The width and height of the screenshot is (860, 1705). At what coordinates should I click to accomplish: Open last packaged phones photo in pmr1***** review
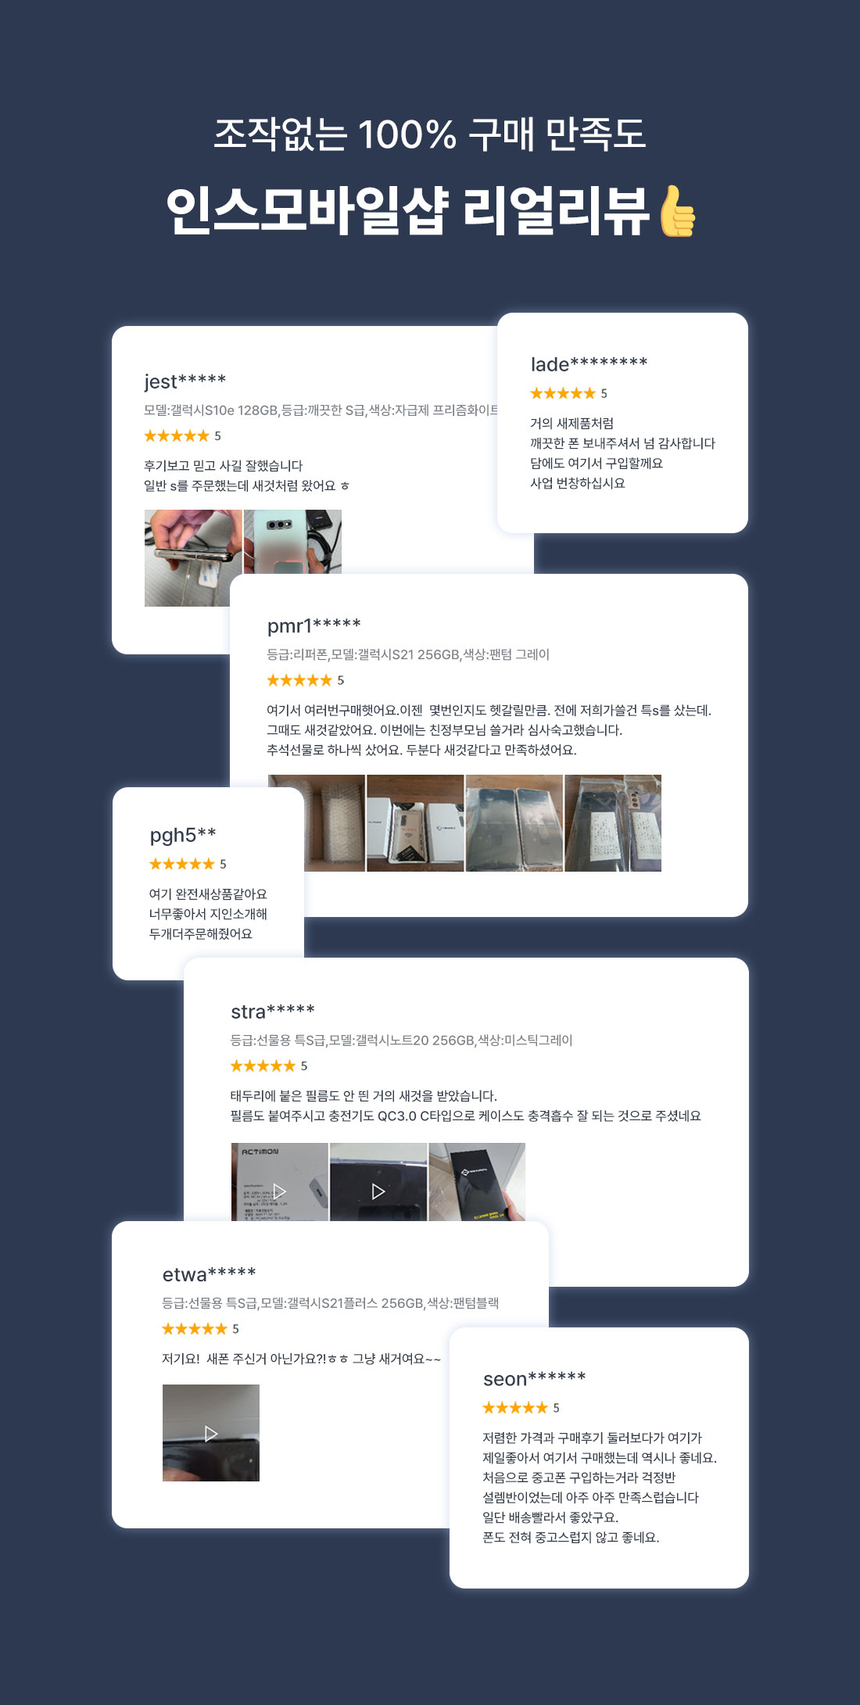pos(613,823)
